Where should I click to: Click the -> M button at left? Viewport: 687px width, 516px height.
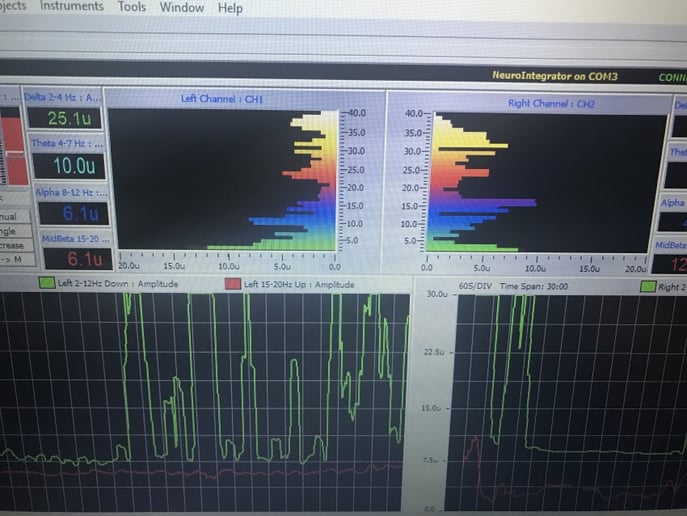point(17,260)
